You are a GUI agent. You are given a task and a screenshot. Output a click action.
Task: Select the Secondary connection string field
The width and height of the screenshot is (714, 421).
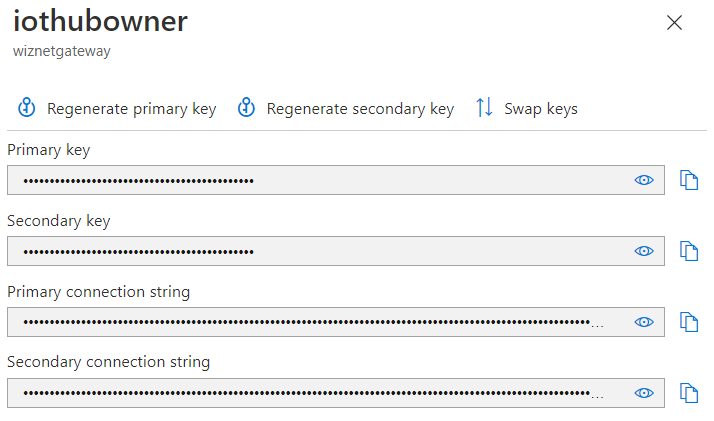pyautogui.click(x=336, y=393)
